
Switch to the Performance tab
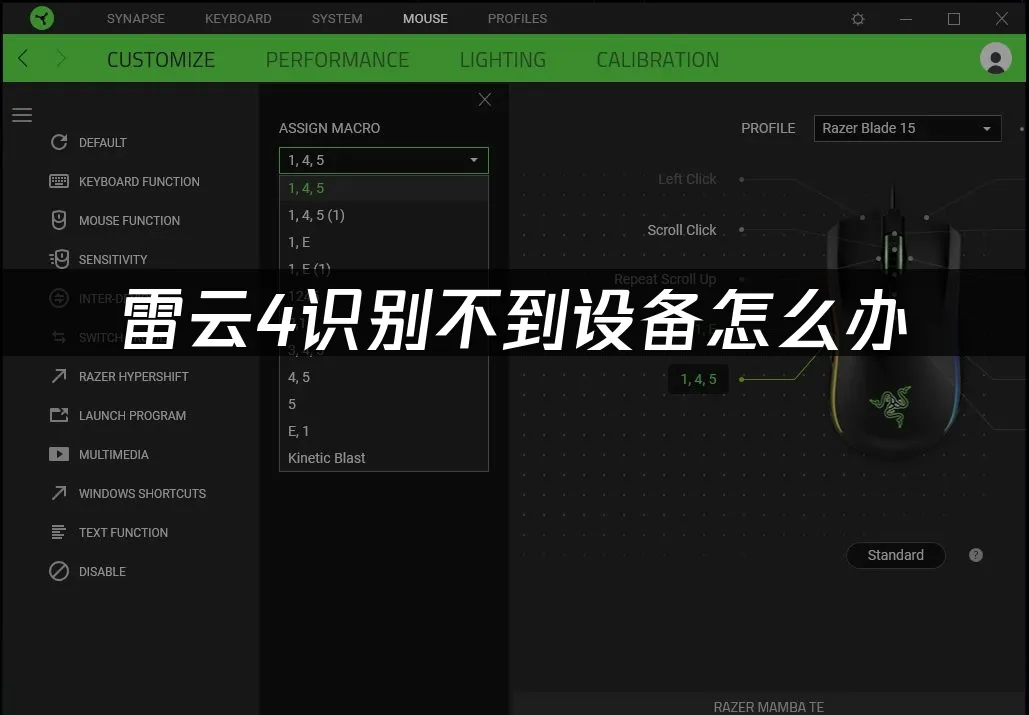pos(337,60)
